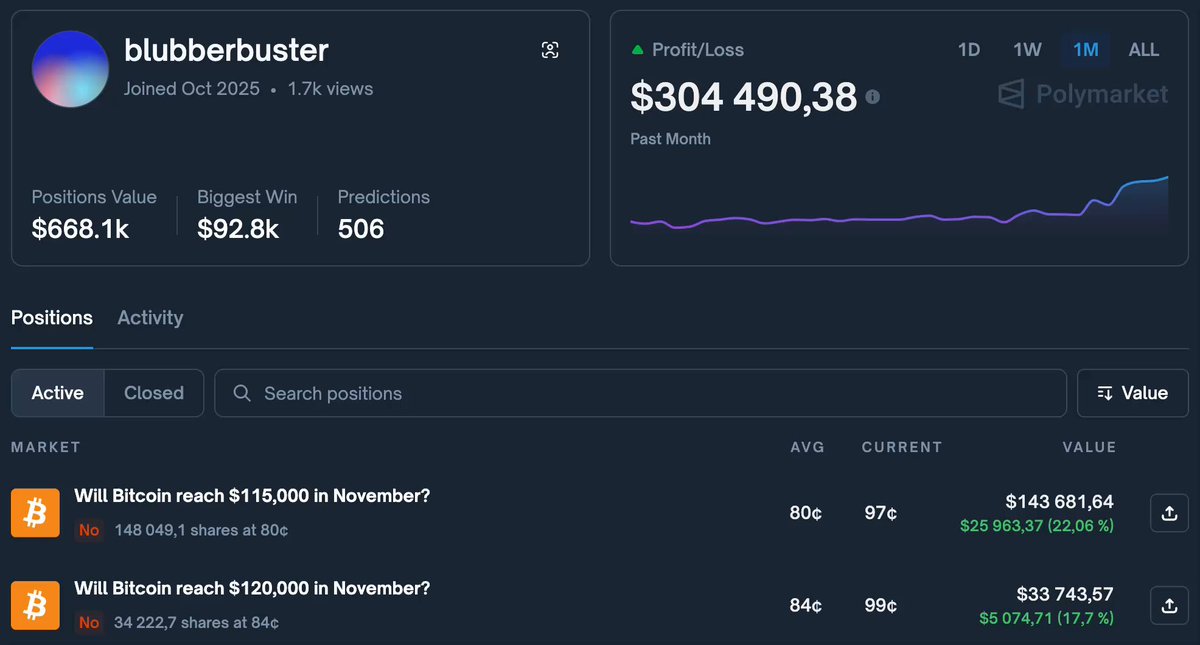Click the 84¢ average price
1200x645 pixels.
806,605
